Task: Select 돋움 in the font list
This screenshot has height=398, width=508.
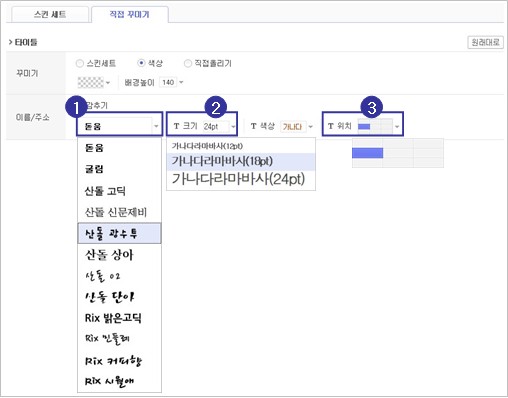Action: point(119,148)
